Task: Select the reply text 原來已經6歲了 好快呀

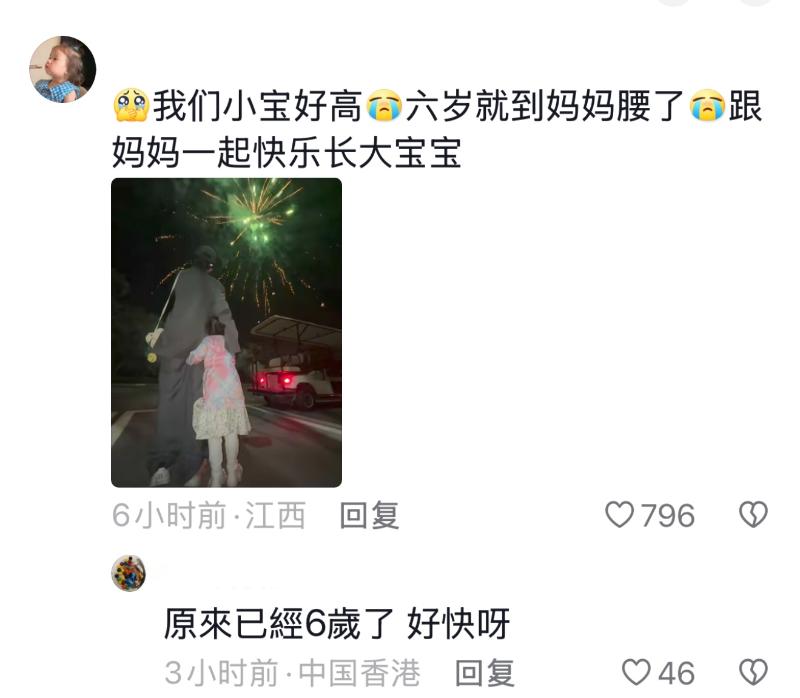Action: (337, 623)
